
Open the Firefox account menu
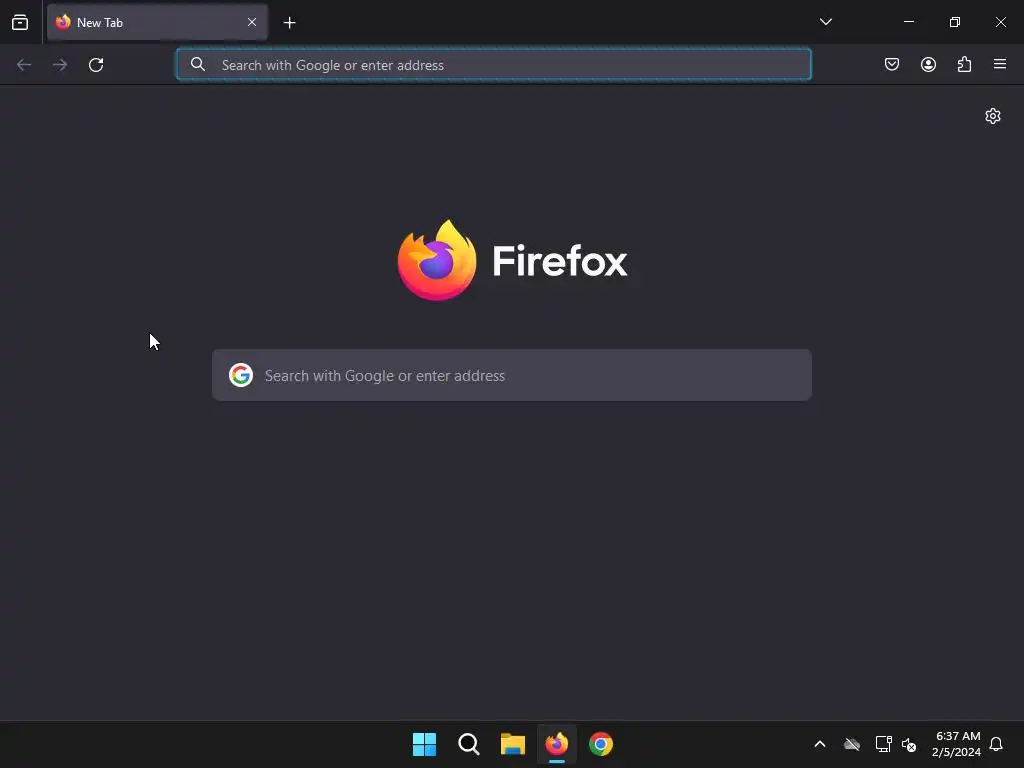click(928, 64)
